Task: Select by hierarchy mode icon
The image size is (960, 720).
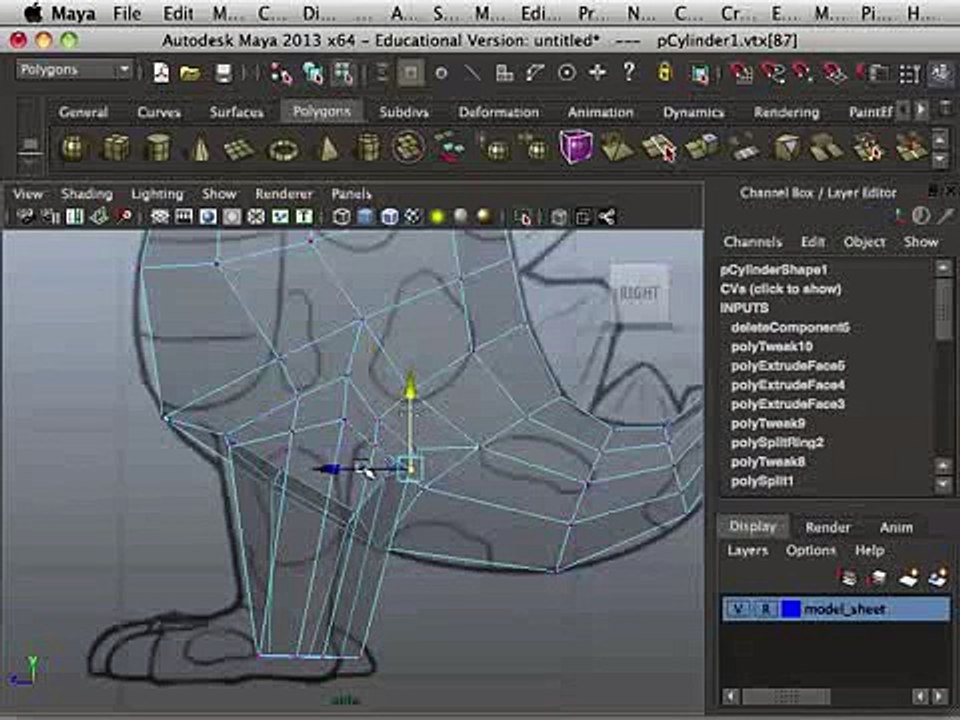Action: (x=282, y=73)
